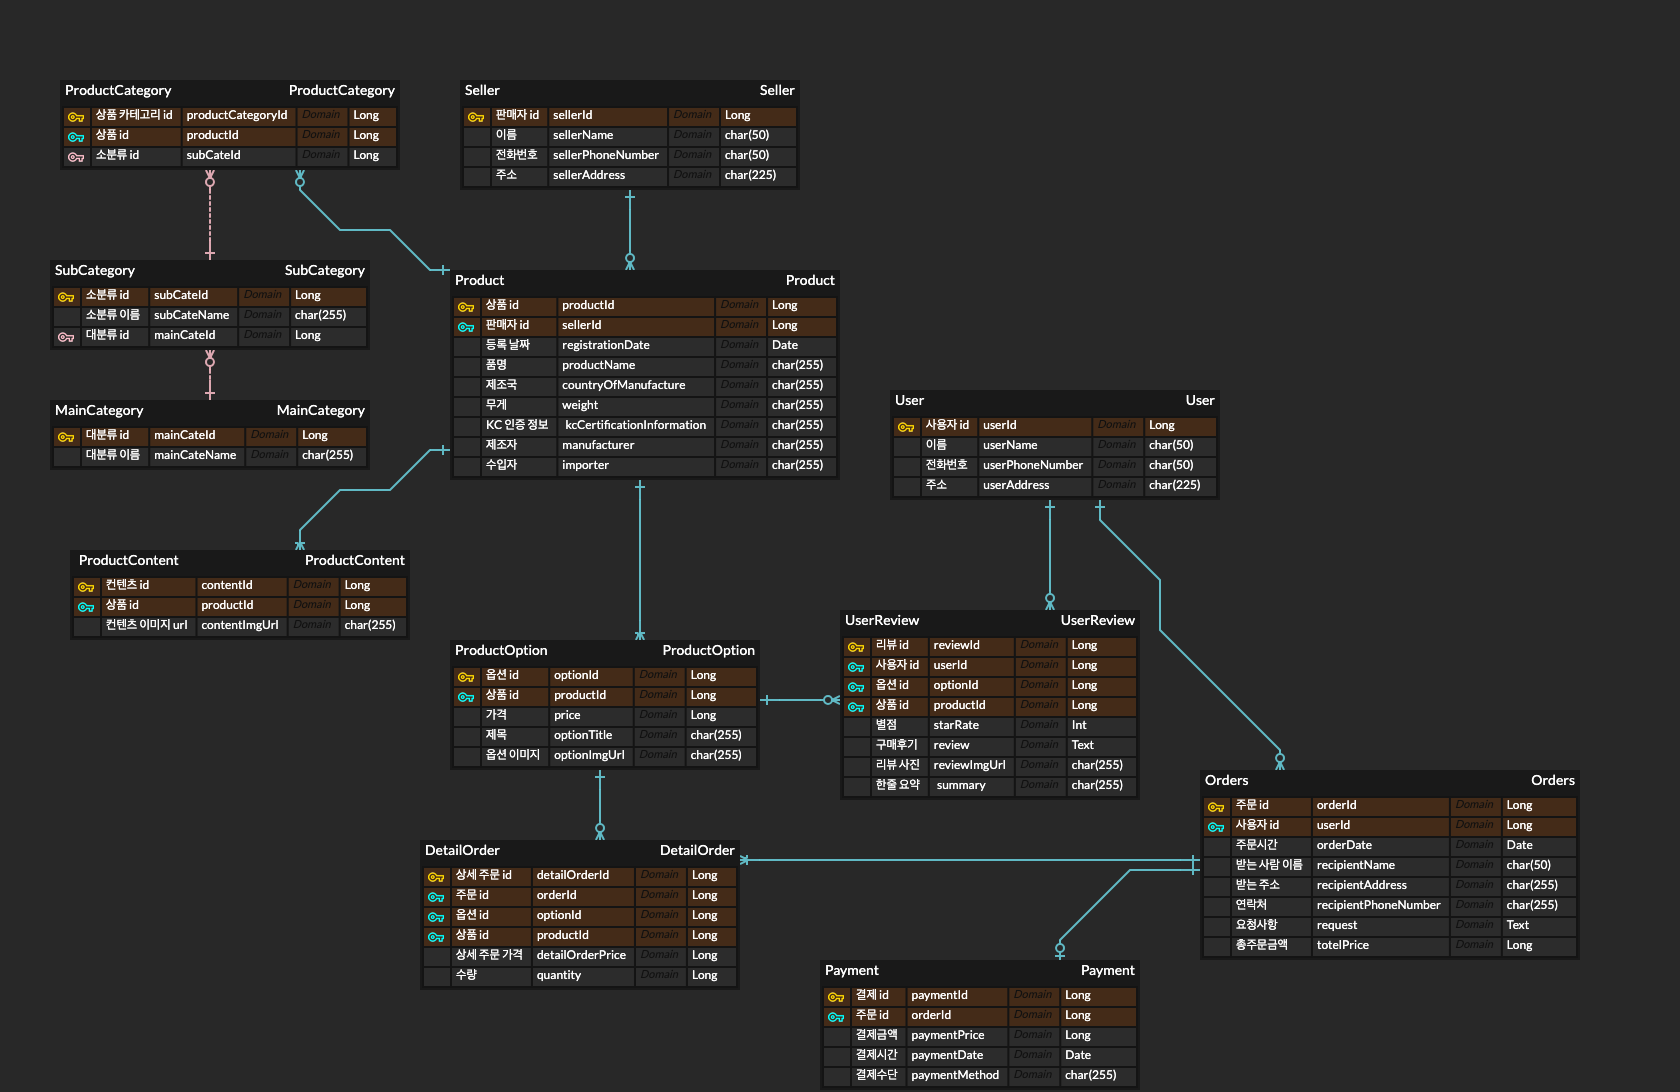1680x1092 pixels.
Task: Select the Domain cell of the starRate row
Action: (1039, 725)
